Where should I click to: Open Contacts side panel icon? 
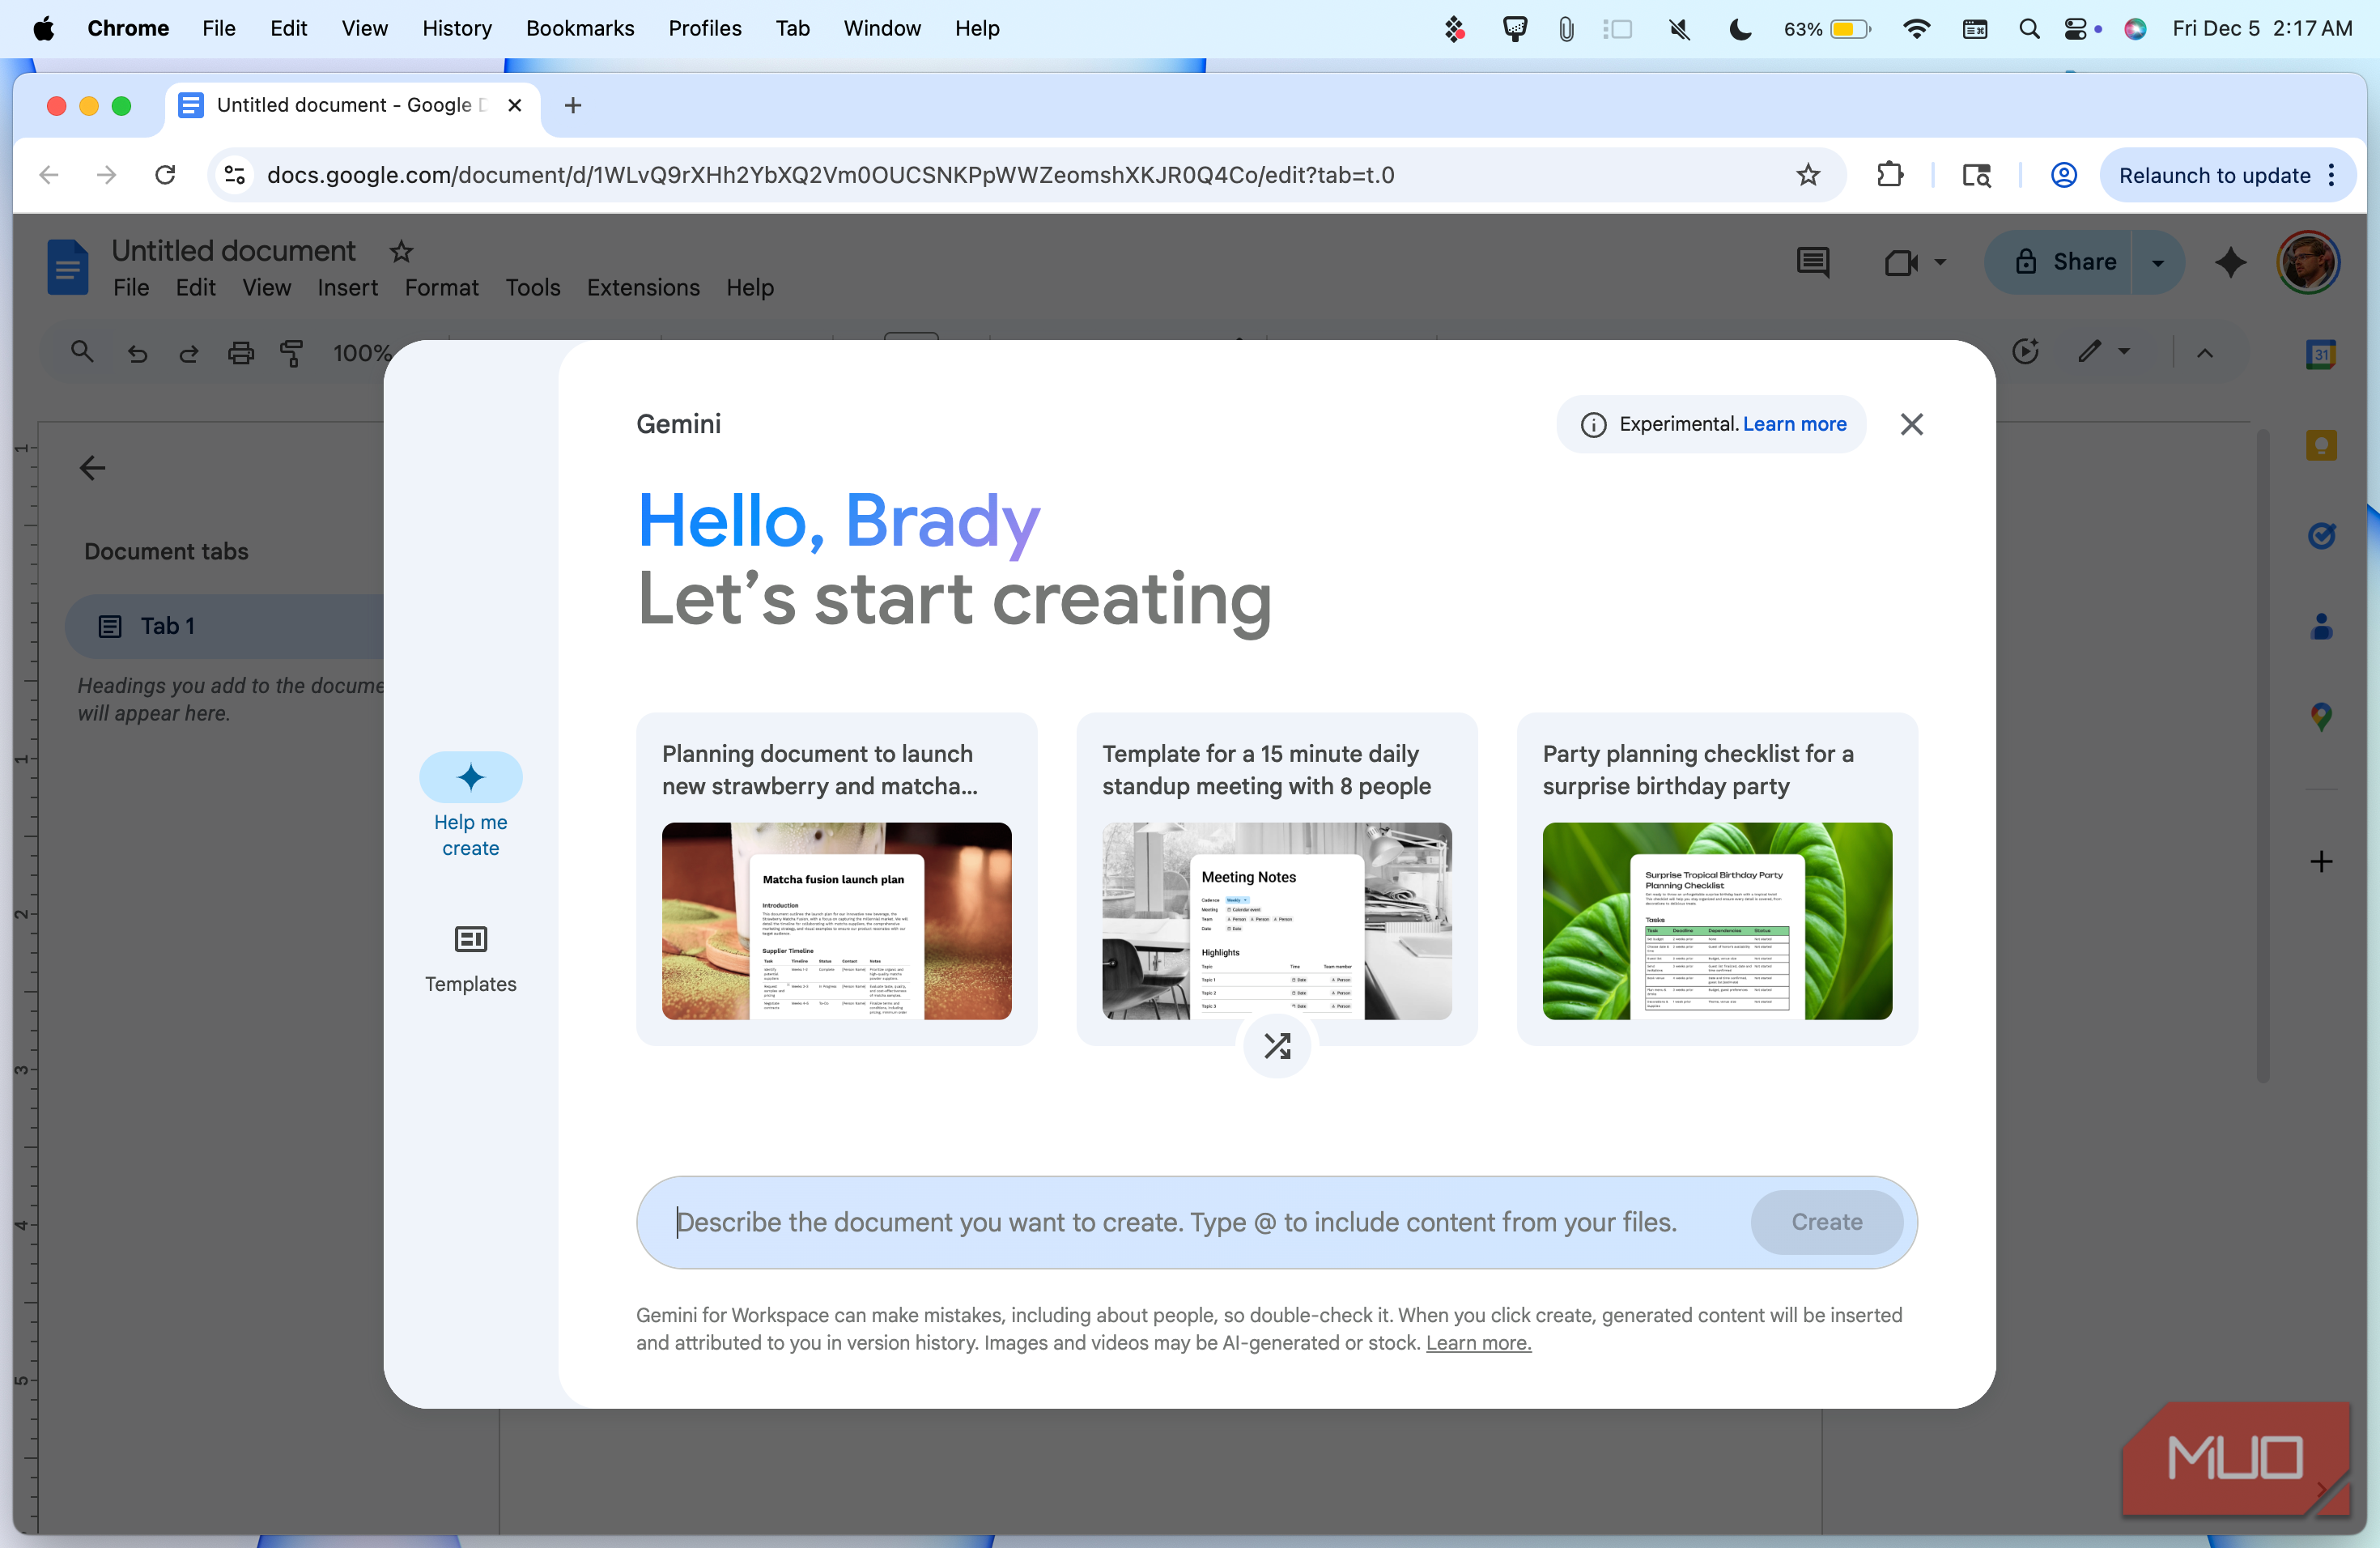2321,627
